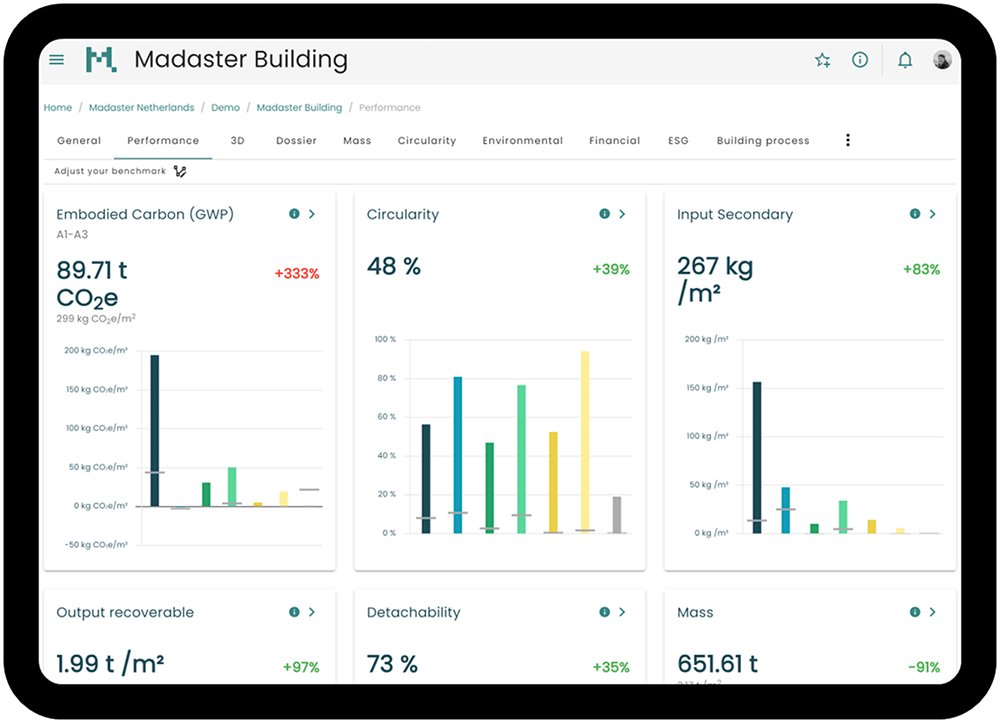This screenshot has width=1000, height=723.
Task: Mark building as favorite with star icon
Action: (822, 60)
